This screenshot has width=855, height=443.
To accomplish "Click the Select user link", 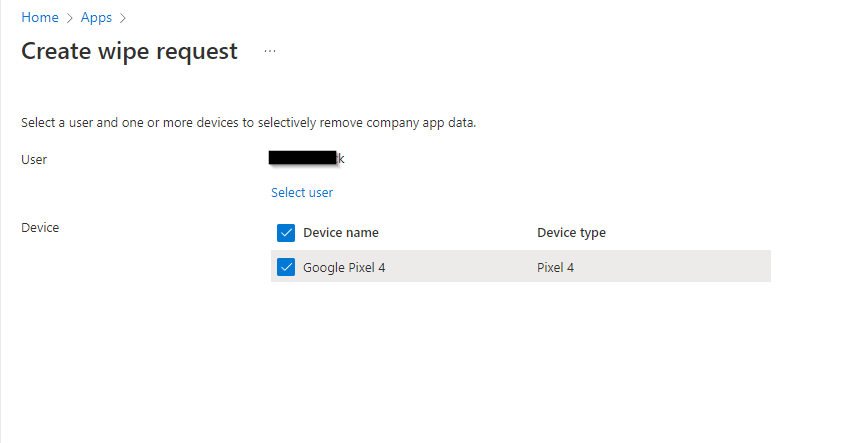I will click(302, 192).
